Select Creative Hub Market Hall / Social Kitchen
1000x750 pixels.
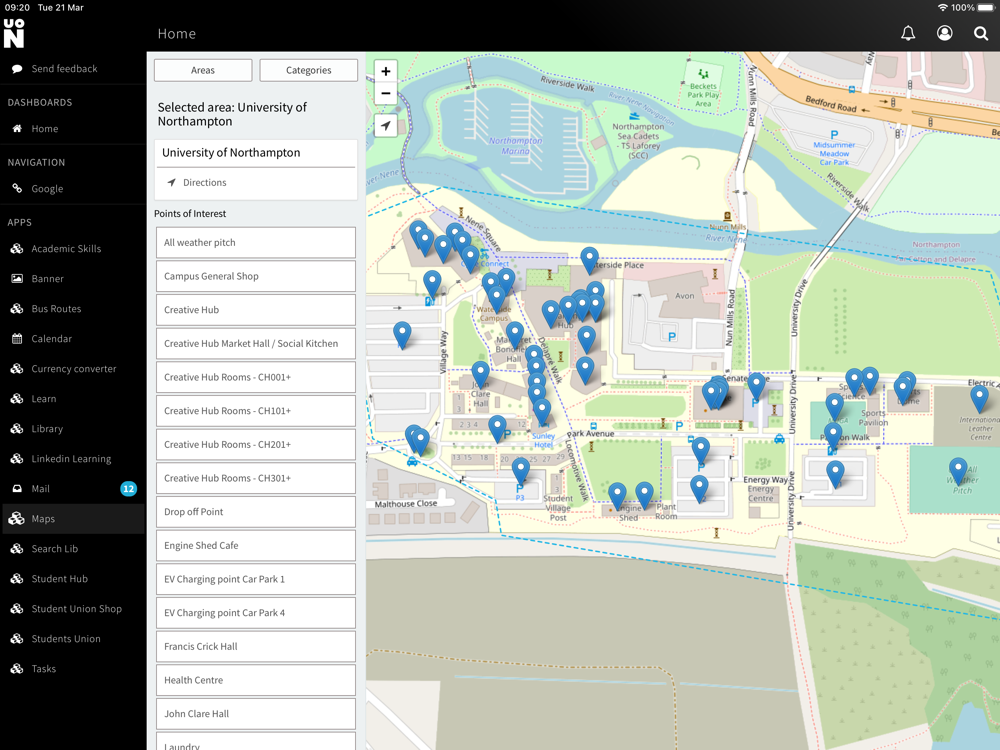(x=256, y=344)
